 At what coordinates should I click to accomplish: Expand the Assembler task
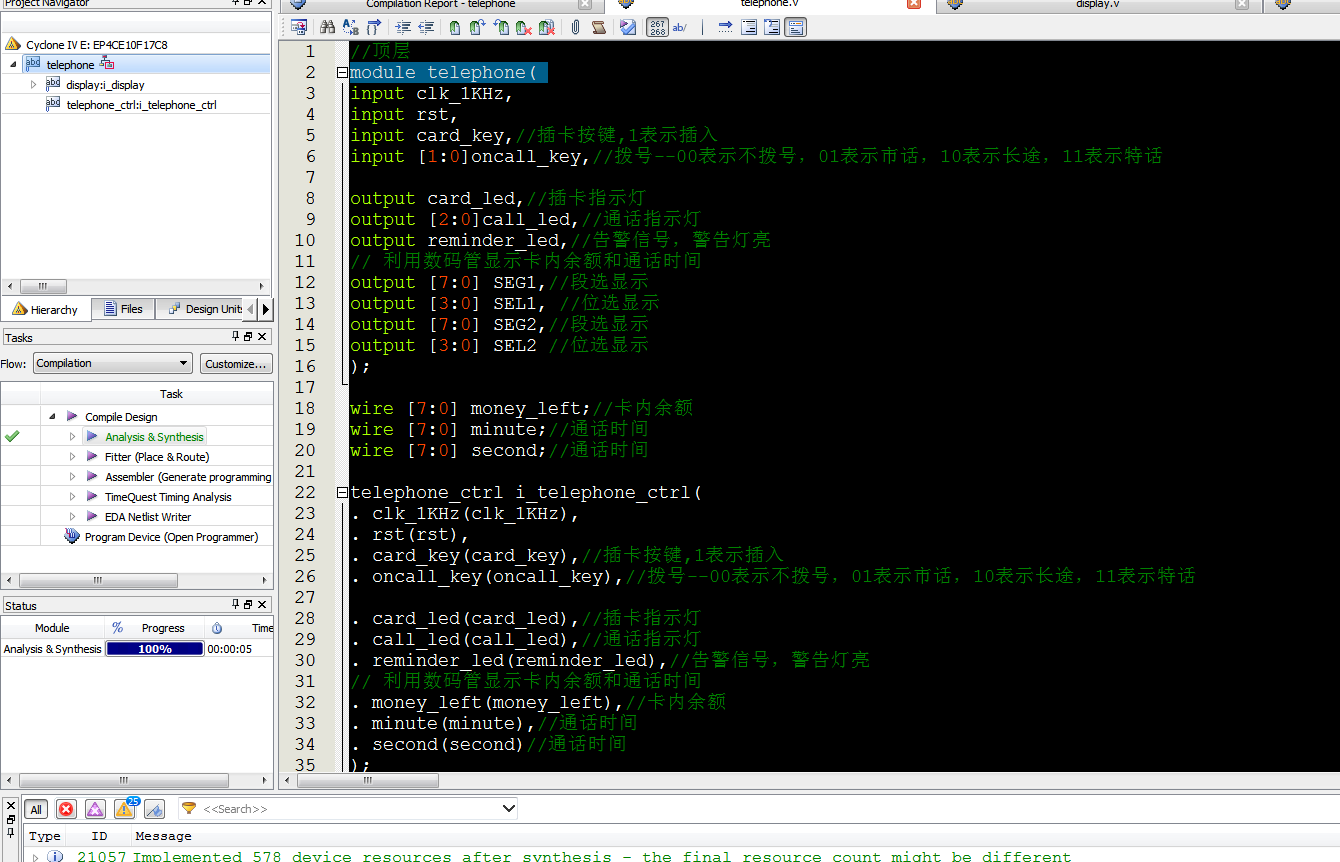pyautogui.click(x=72, y=476)
